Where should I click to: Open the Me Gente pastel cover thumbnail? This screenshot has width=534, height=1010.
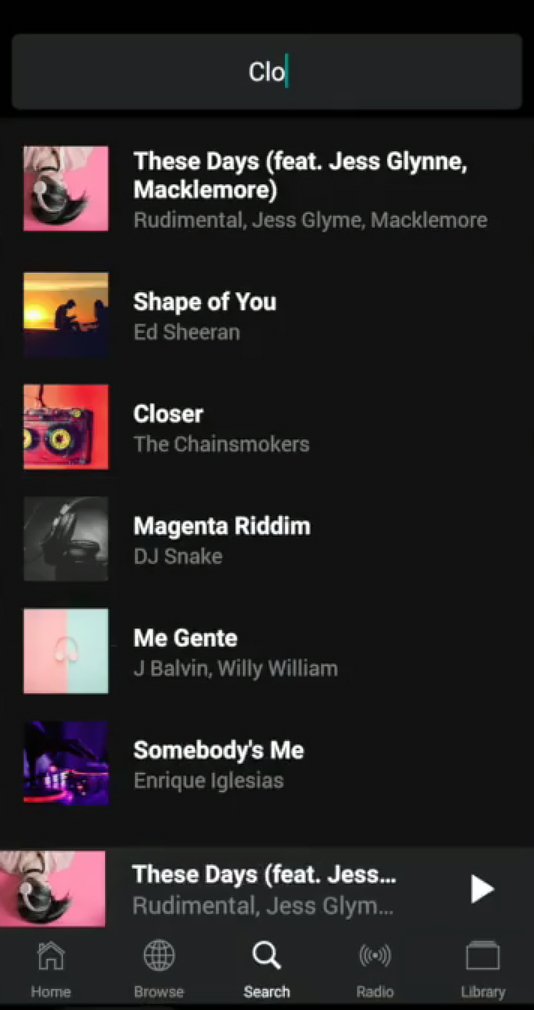click(x=66, y=651)
